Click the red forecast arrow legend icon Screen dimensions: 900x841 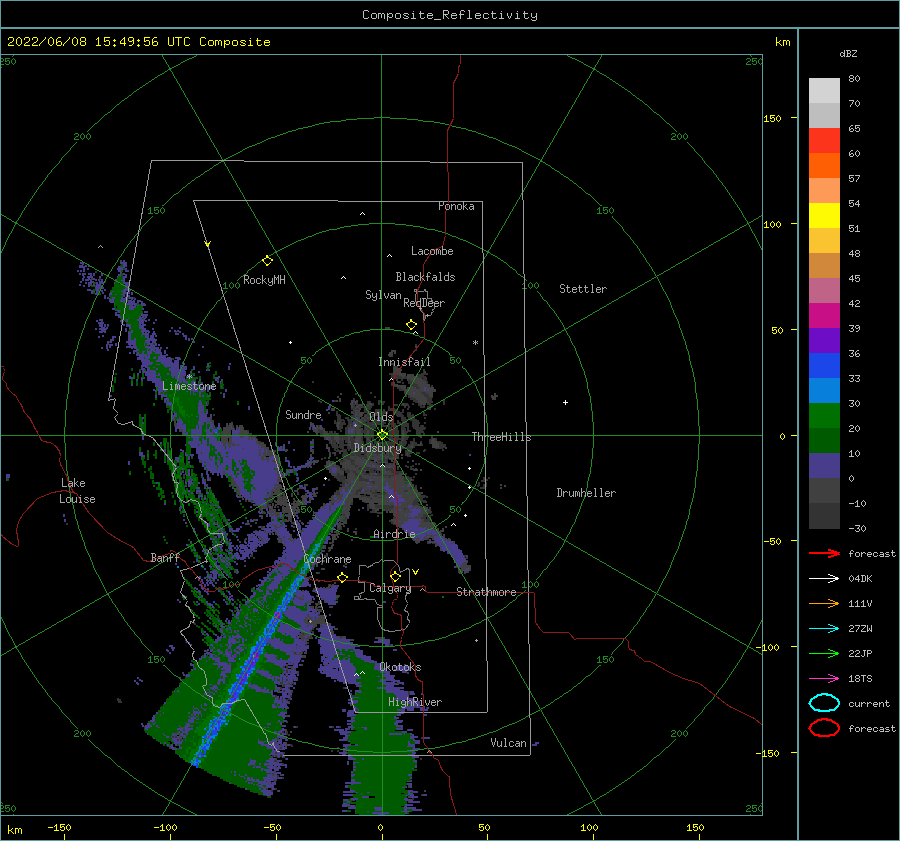(824, 553)
